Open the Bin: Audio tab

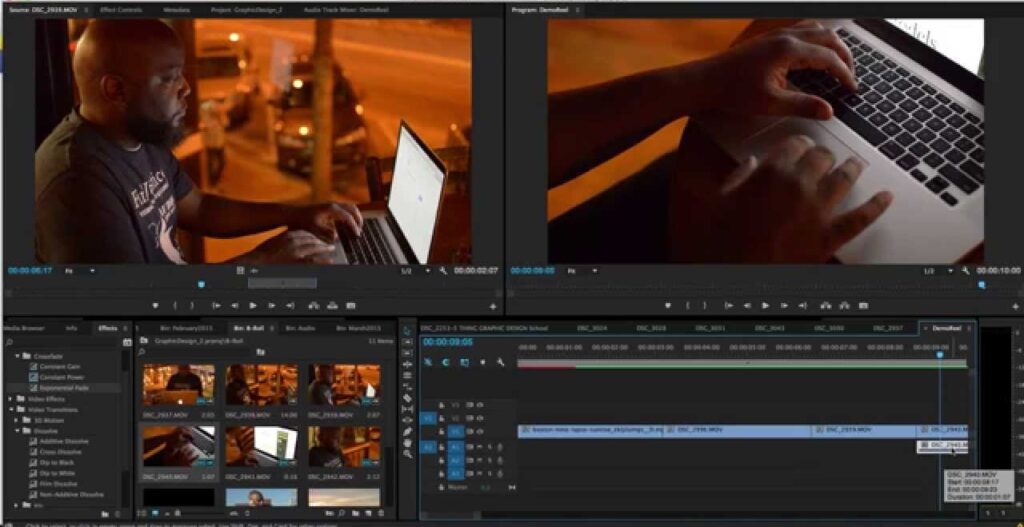click(300, 327)
